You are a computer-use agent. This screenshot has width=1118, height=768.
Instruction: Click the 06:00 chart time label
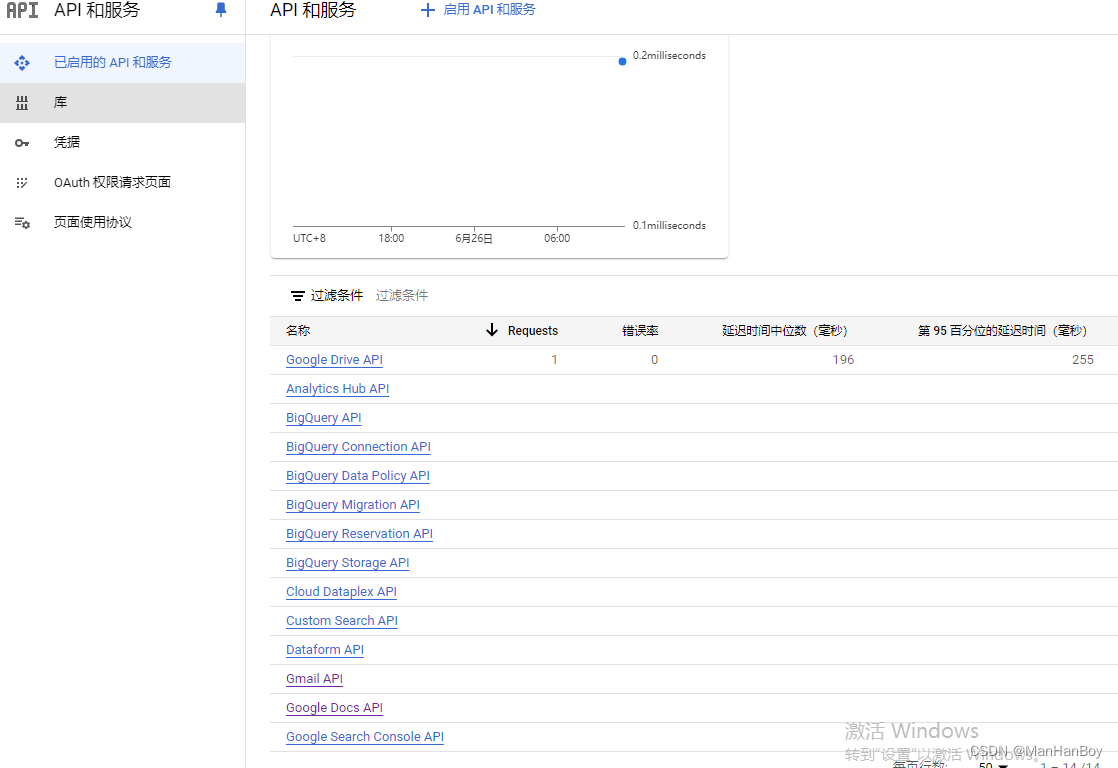[557, 238]
